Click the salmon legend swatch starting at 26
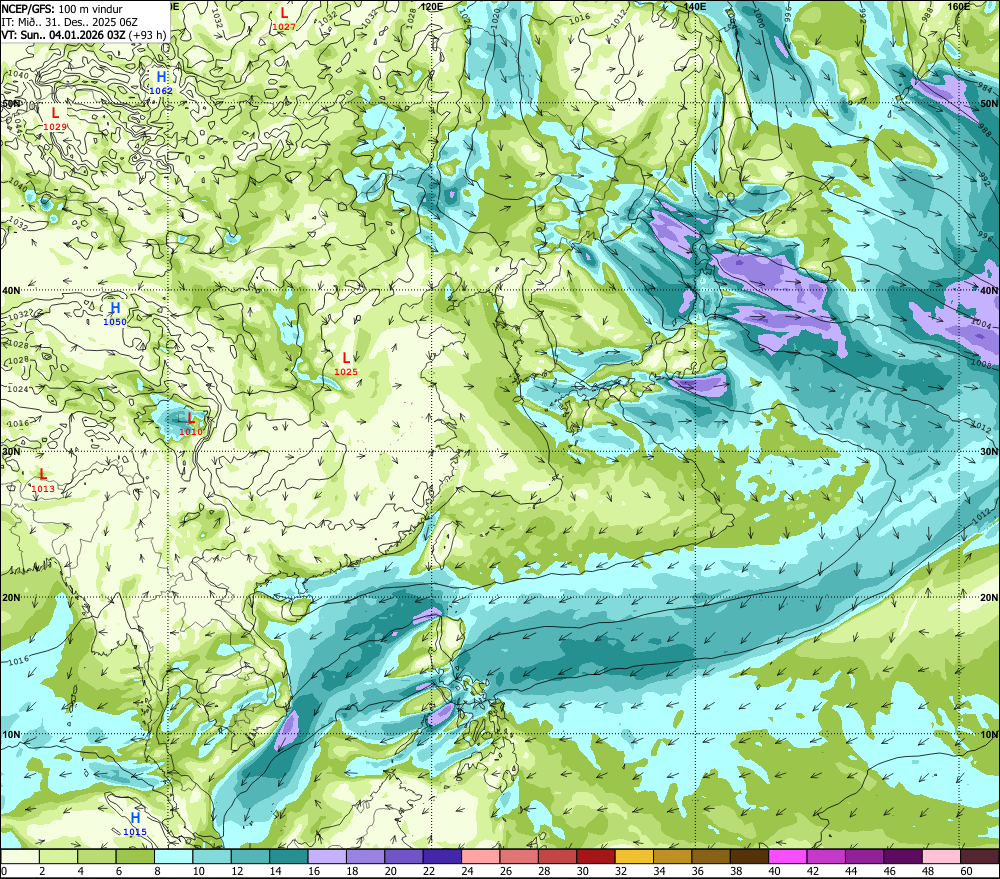This screenshot has height=879, width=1000. pos(519,857)
